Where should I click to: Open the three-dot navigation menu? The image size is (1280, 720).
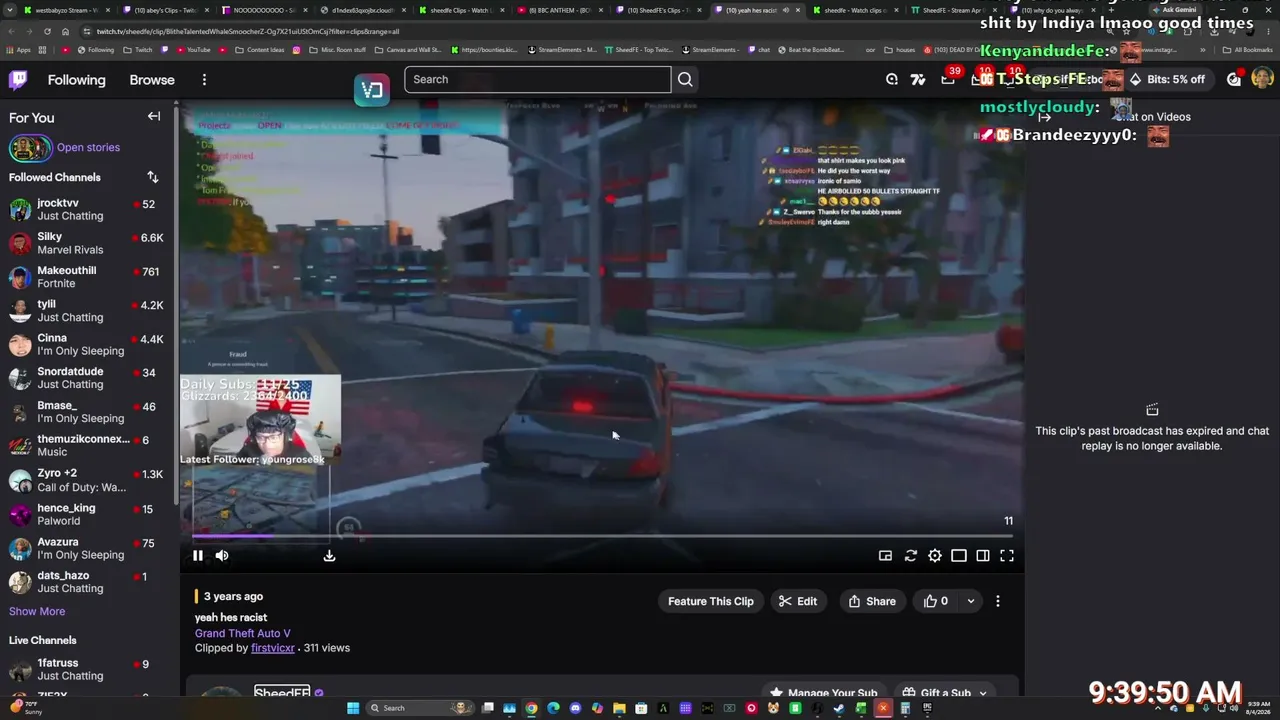(x=204, y=80)
